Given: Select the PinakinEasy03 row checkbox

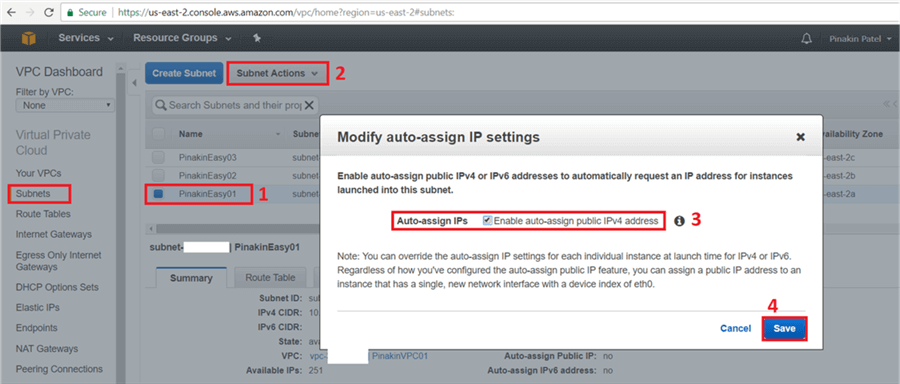Looking at the screenshot, I should click(x=158, y=157).
